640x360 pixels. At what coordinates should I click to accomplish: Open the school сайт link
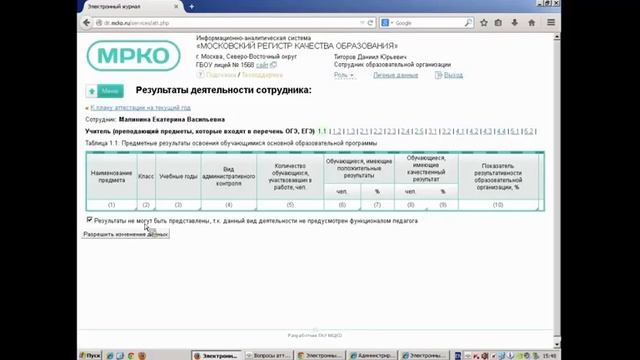[262, 65]
